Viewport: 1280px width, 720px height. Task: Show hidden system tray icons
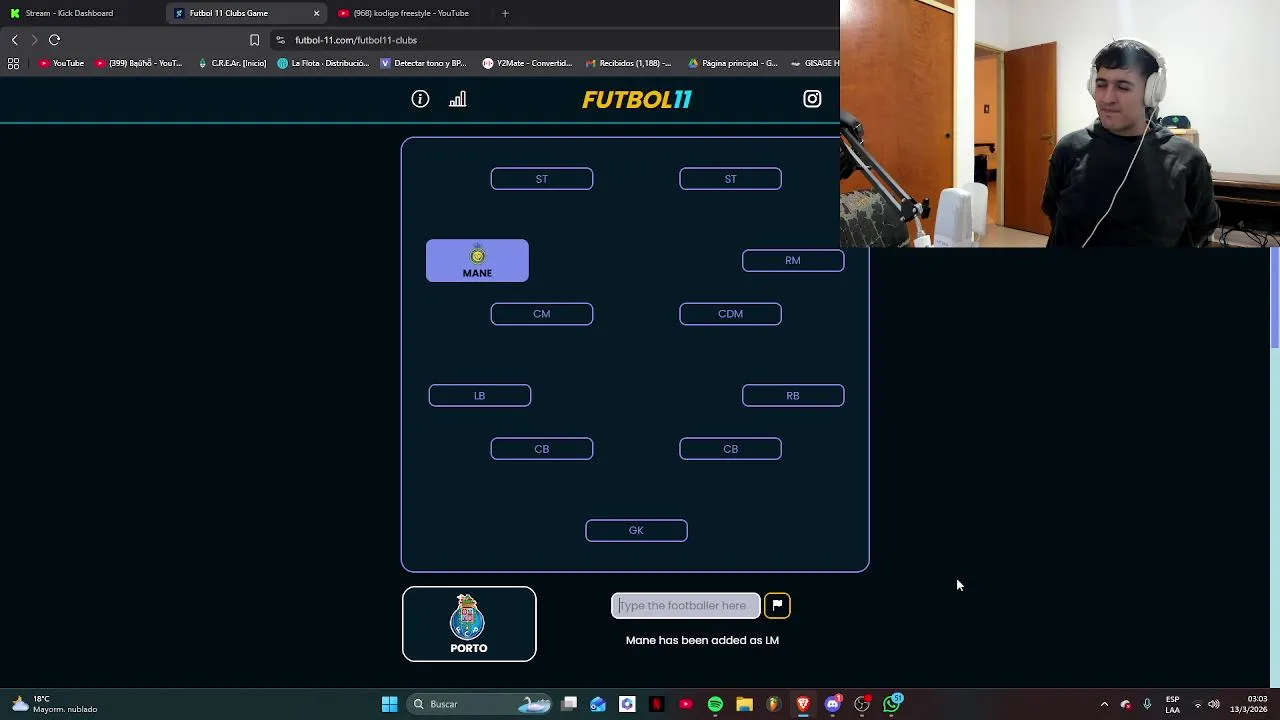(1104, 704)
